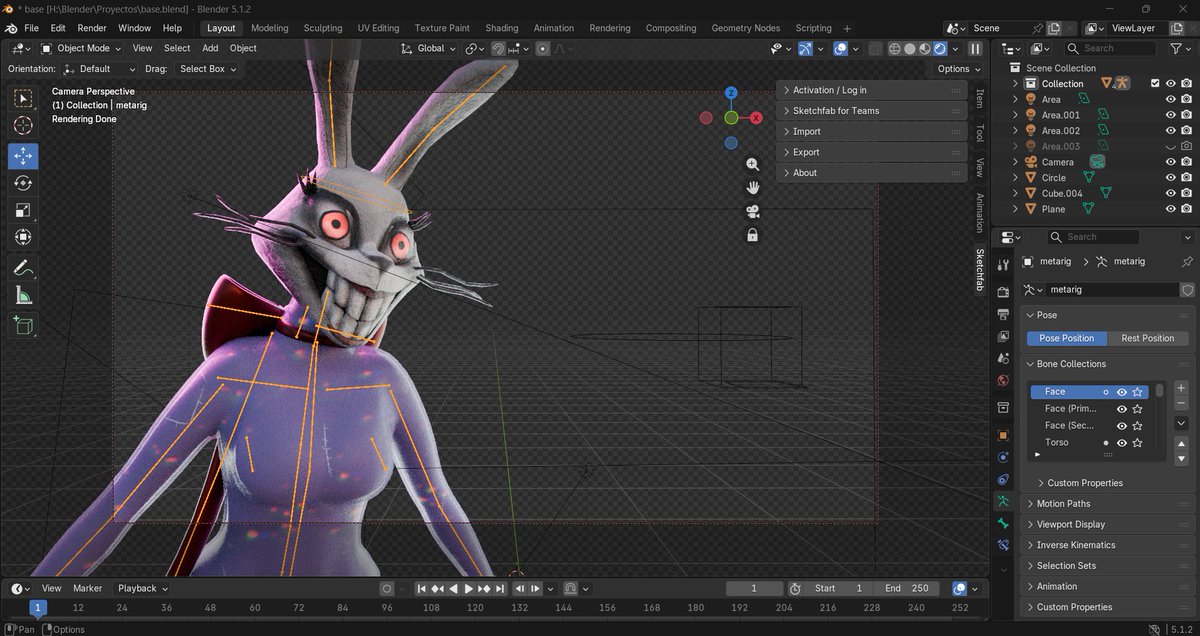
Task: Open the Options dropdown
Action: pos(958,69)
